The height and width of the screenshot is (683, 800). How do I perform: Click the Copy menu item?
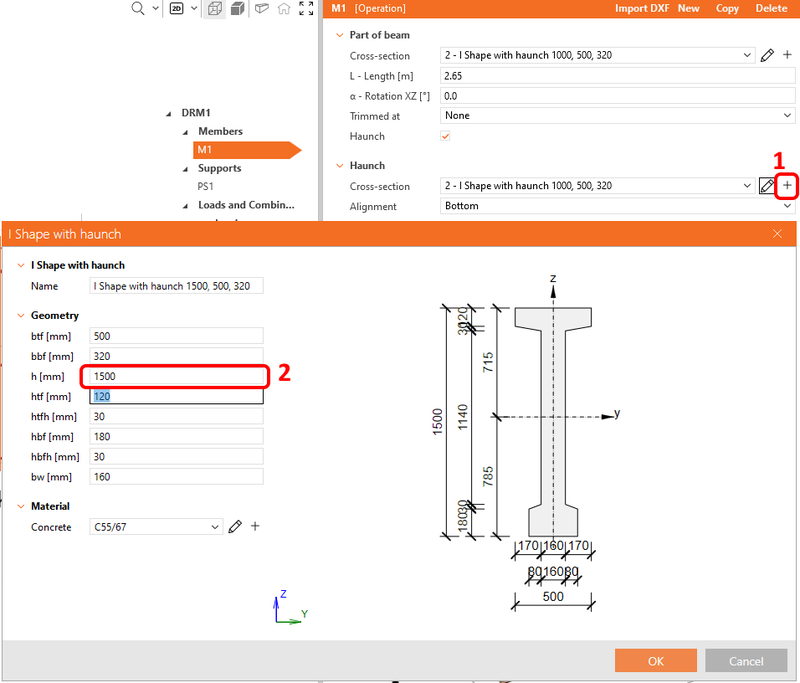click(727, 8)
